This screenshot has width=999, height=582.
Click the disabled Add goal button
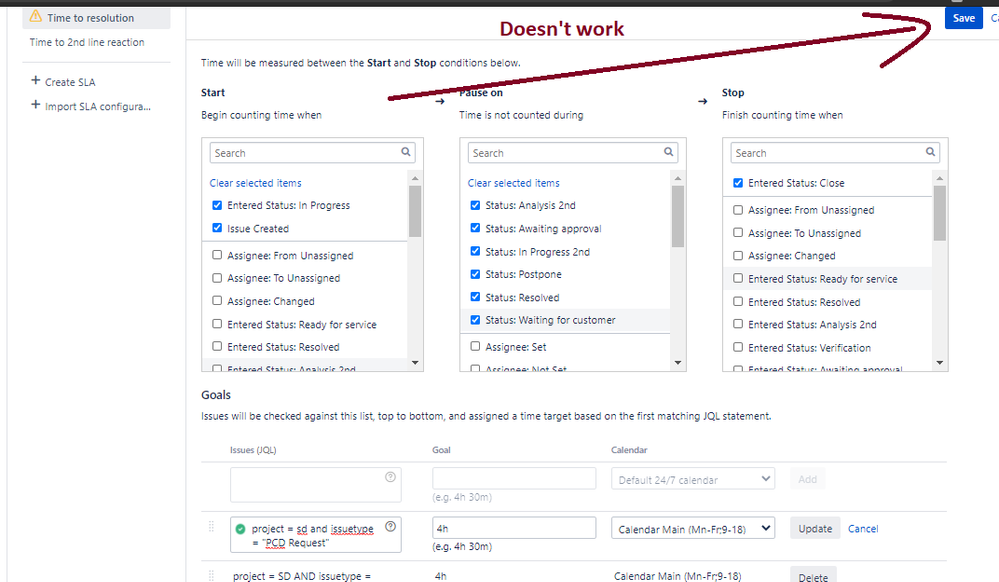[807, 479]
